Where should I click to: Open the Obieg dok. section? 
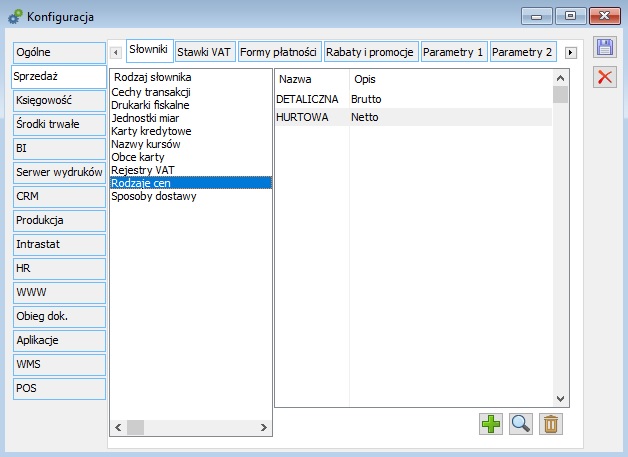59,317
